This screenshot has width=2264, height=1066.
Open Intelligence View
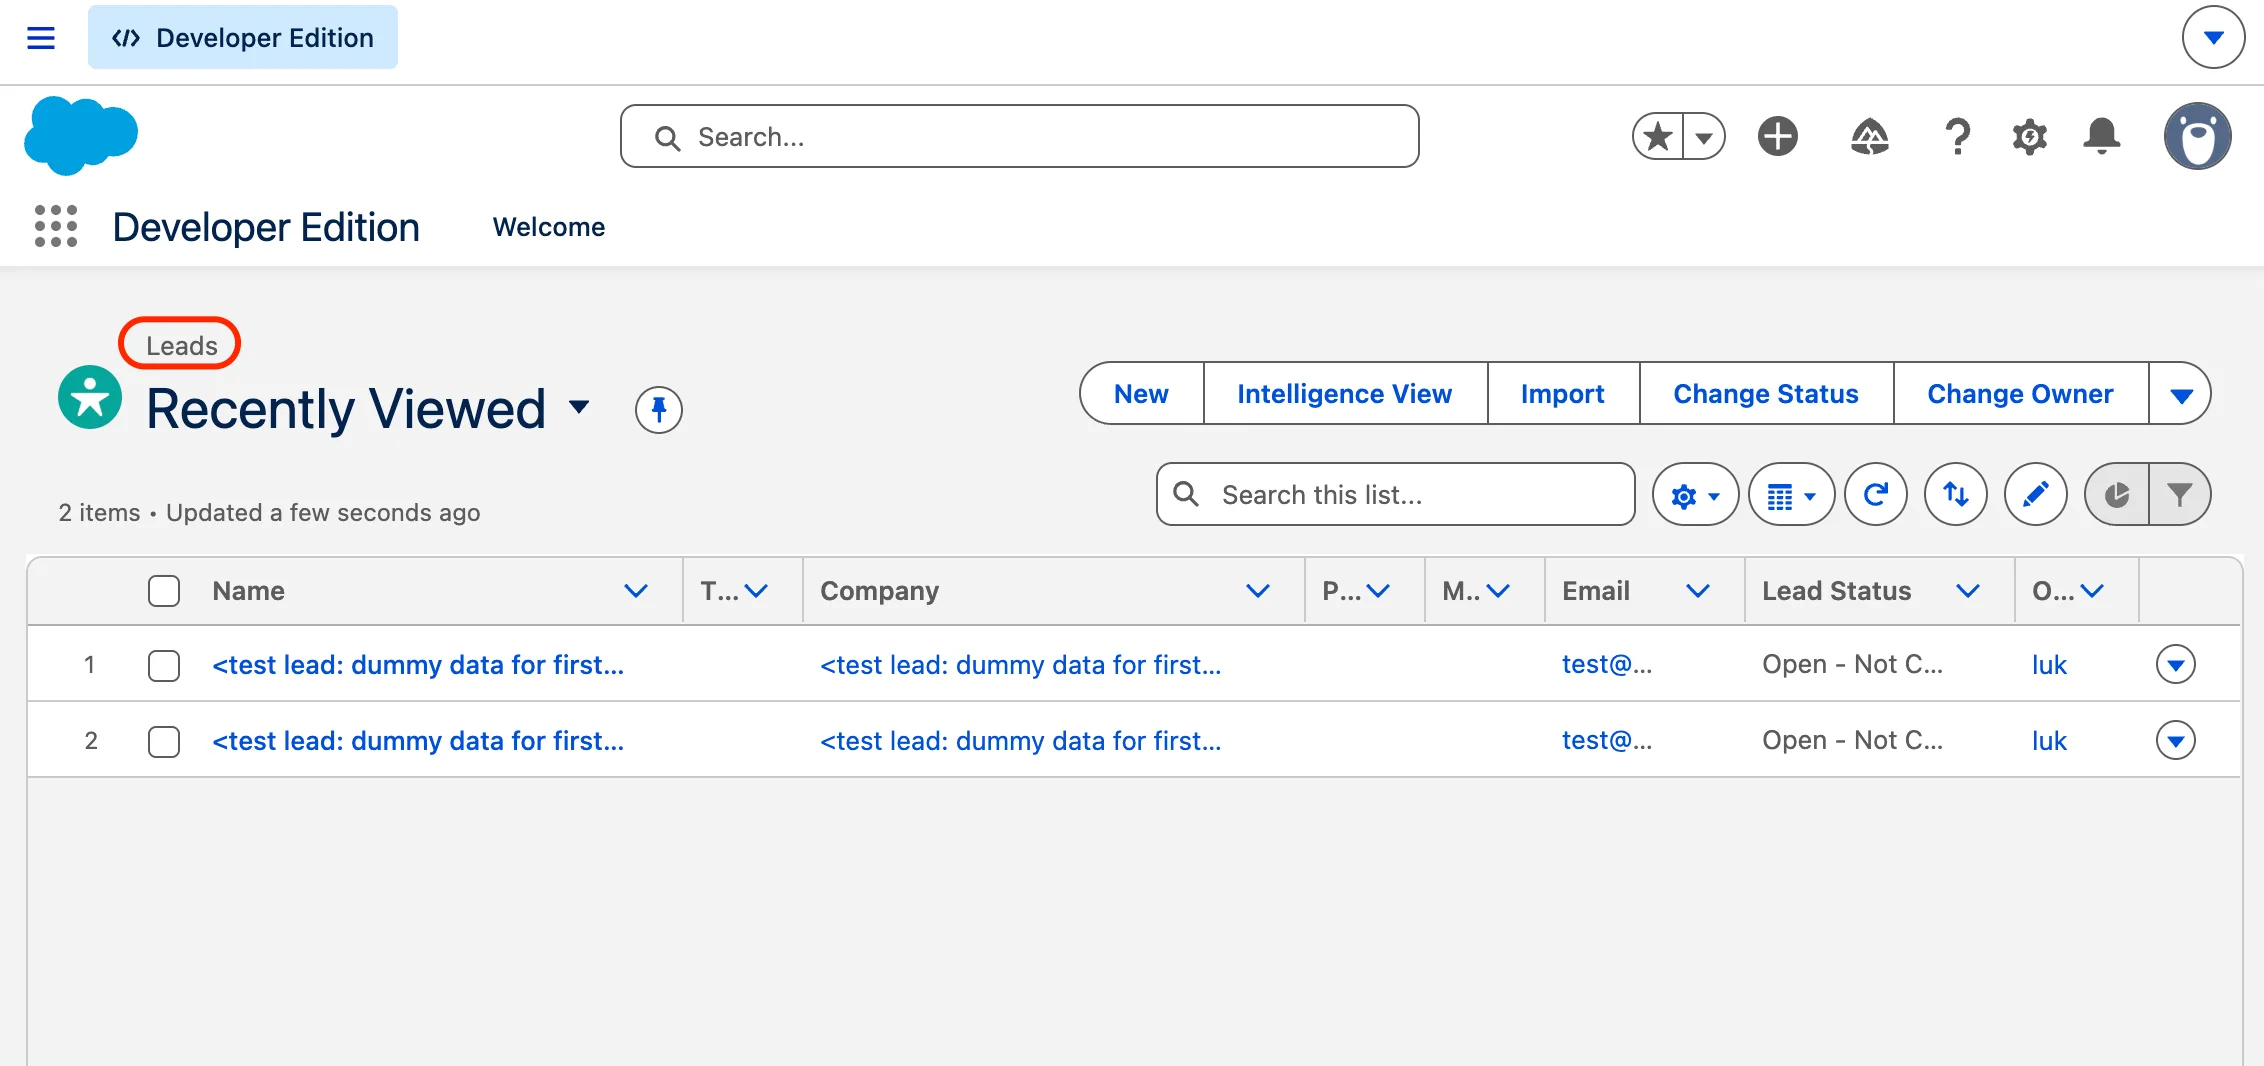(1345, 394)
